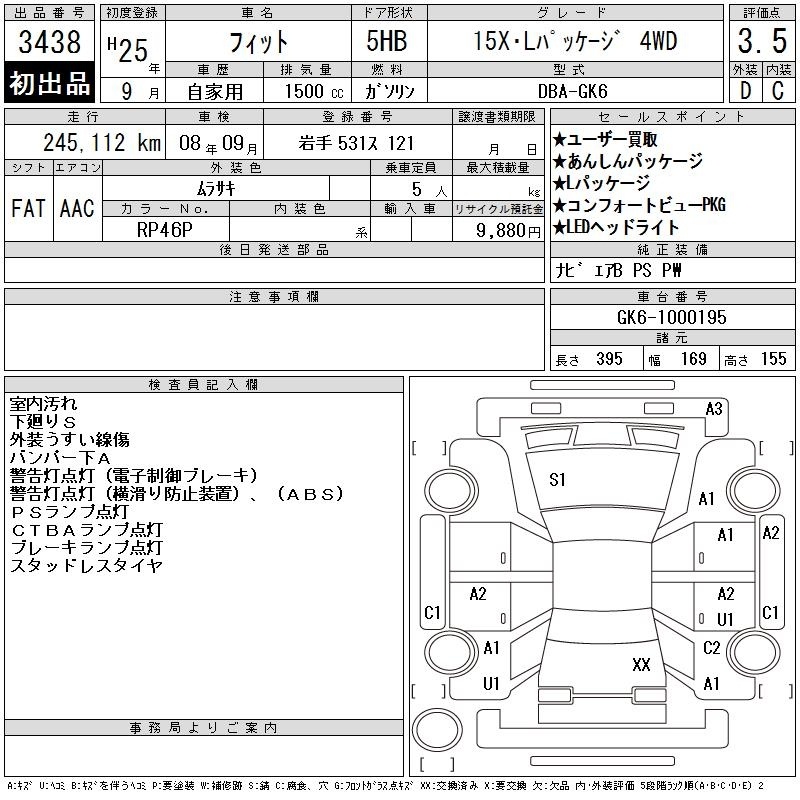
Task: Click the C1 mark on left side sill
Action: click(432, 612)
